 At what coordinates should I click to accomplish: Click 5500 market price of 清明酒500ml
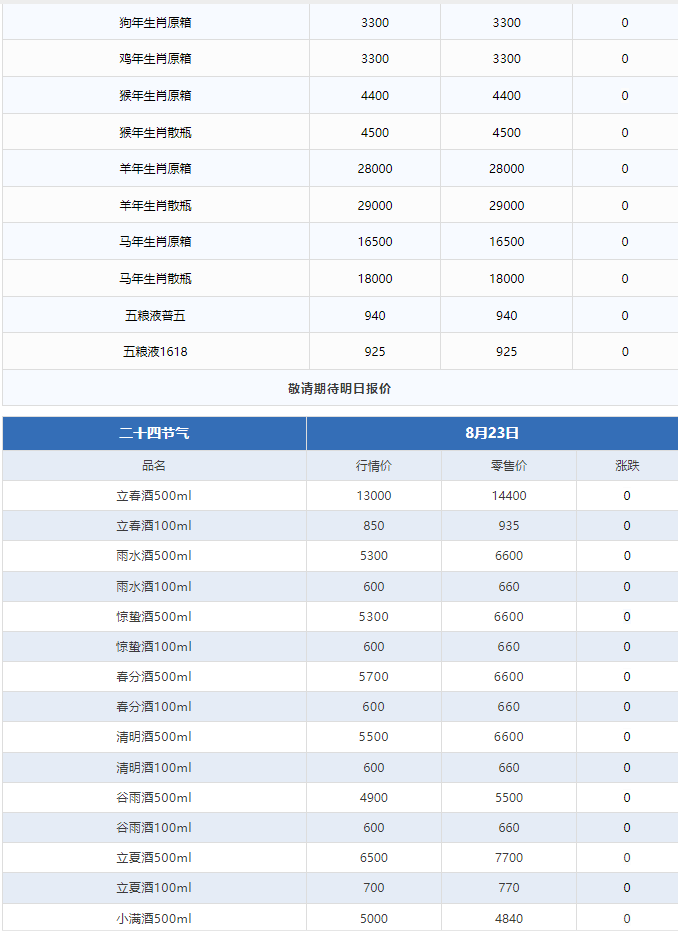point(374,737)
